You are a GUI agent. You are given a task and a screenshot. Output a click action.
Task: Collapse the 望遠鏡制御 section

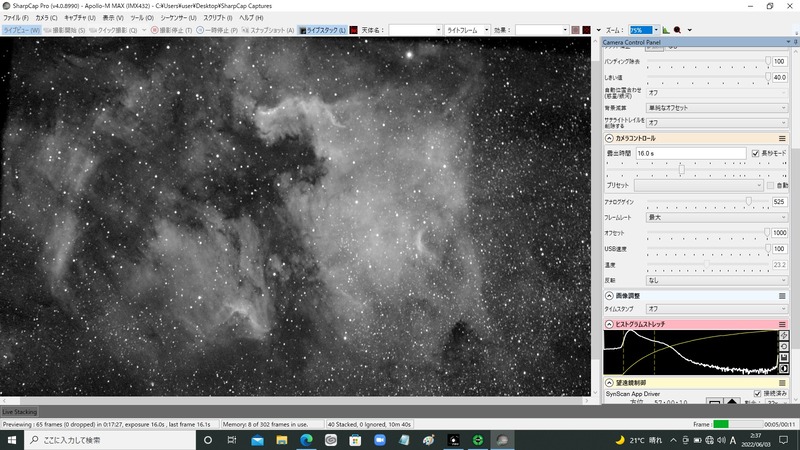[609, 383]
